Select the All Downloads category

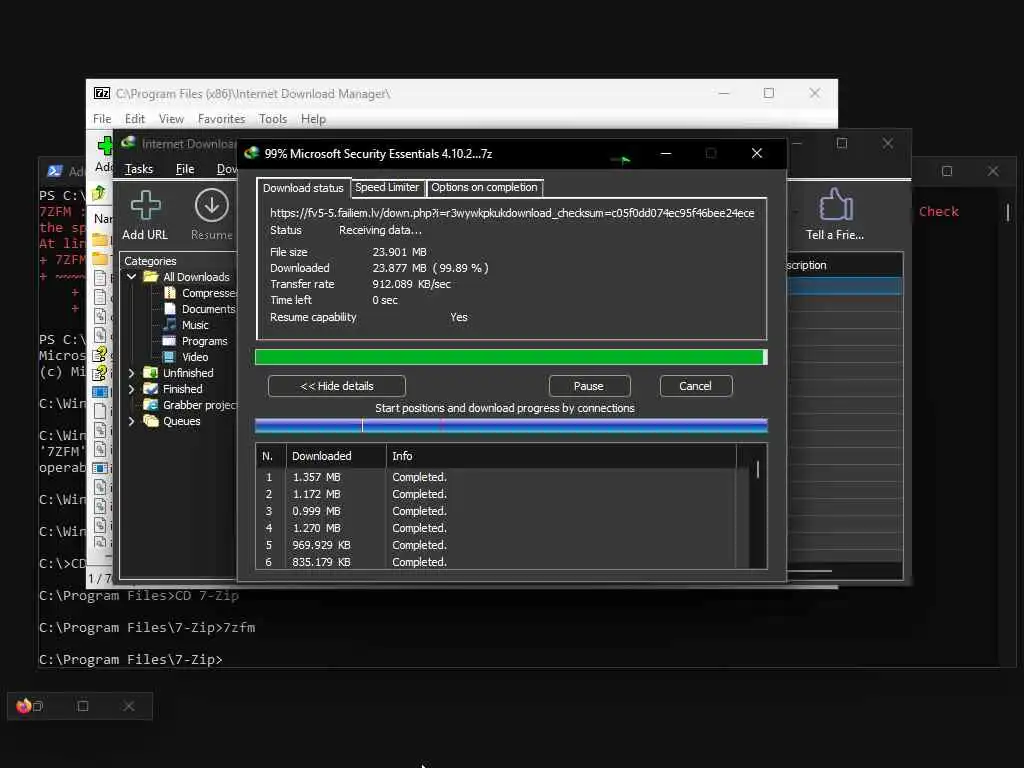pyautogui.click(x=196, y=277)
